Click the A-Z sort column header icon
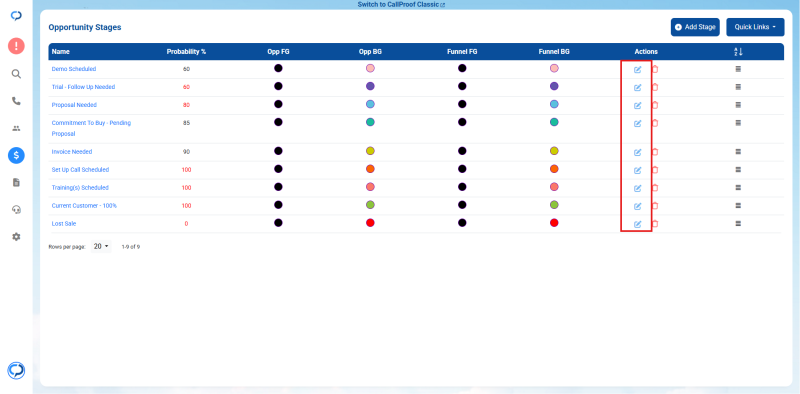Viewport: 800px width, 394px height. click(x=738, y=52)
